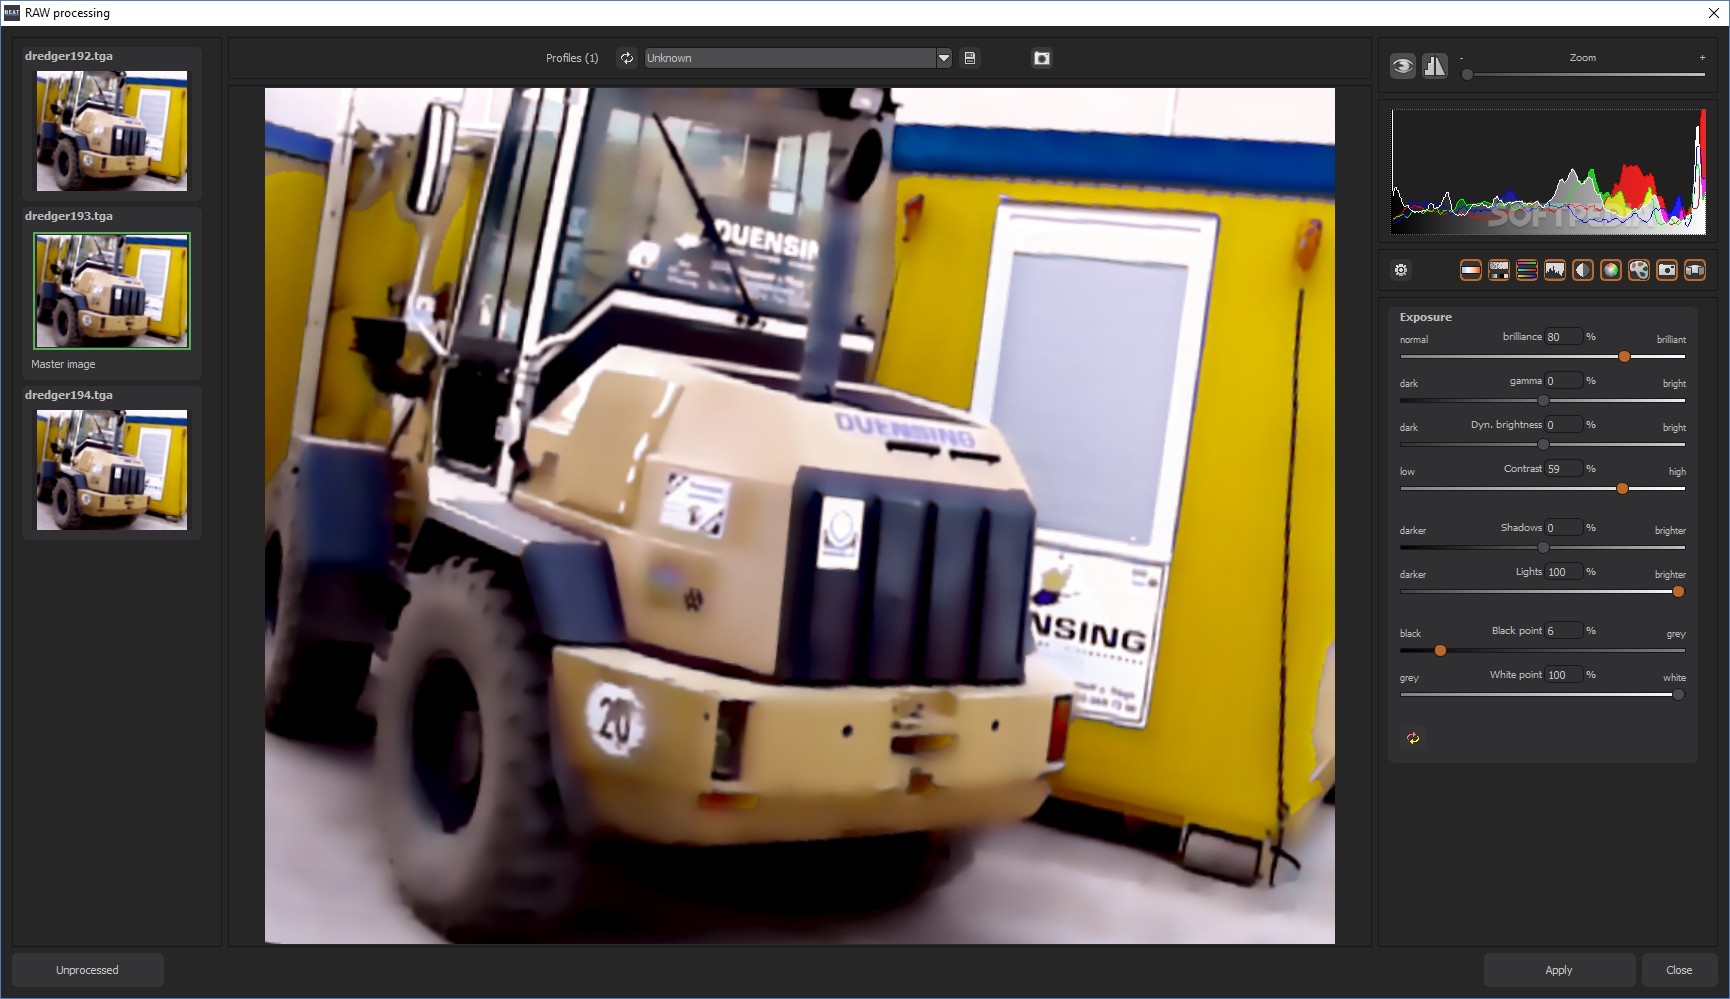Open the Unknown profile dropdown
The height and width of the screenshot is (999, 1730).
[798, 58]
